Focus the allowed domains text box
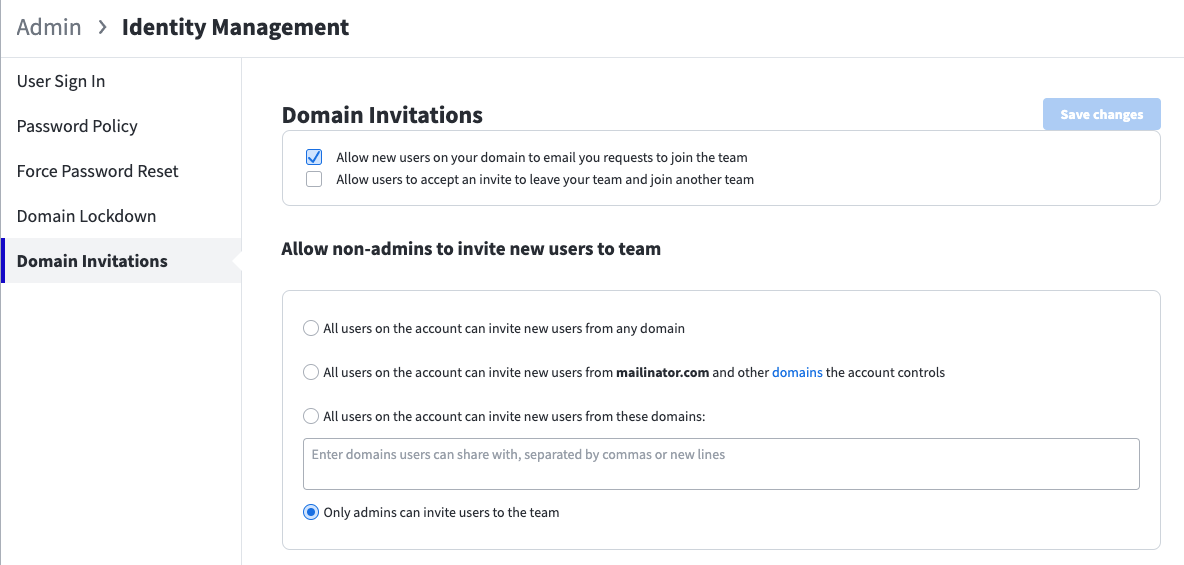Viewport: 1184px width, 565px height. [721, 464]
